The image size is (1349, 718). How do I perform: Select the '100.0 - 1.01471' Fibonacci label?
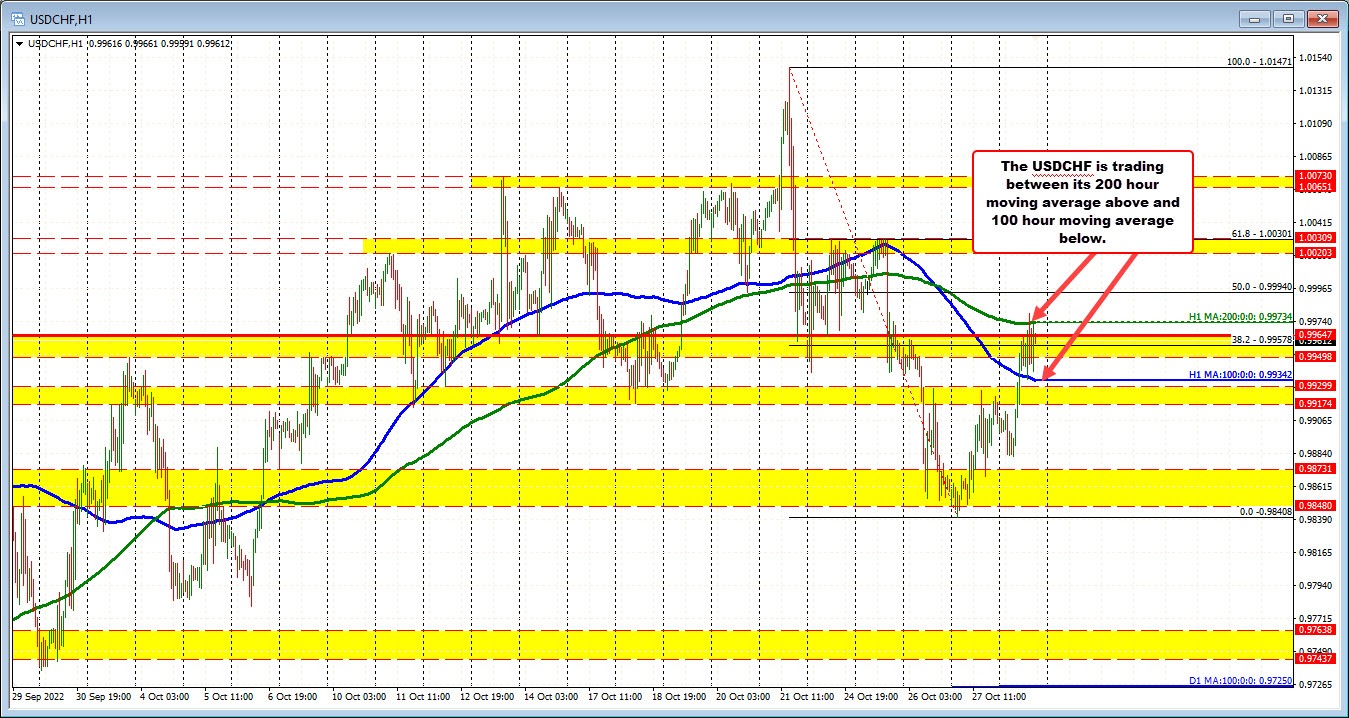(x=1260, y=61)
